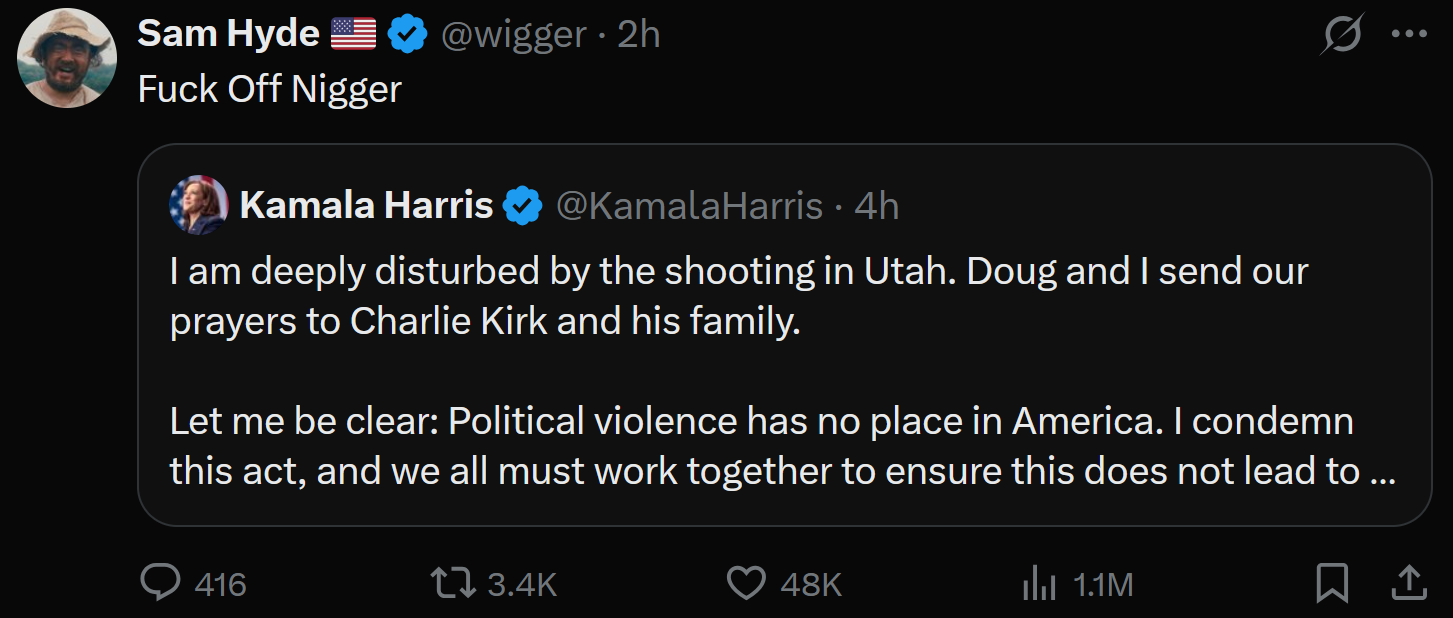The image size is (1453, 618).
Task: Repost this post using the arrows icon
Action: [x=452, y=582]
